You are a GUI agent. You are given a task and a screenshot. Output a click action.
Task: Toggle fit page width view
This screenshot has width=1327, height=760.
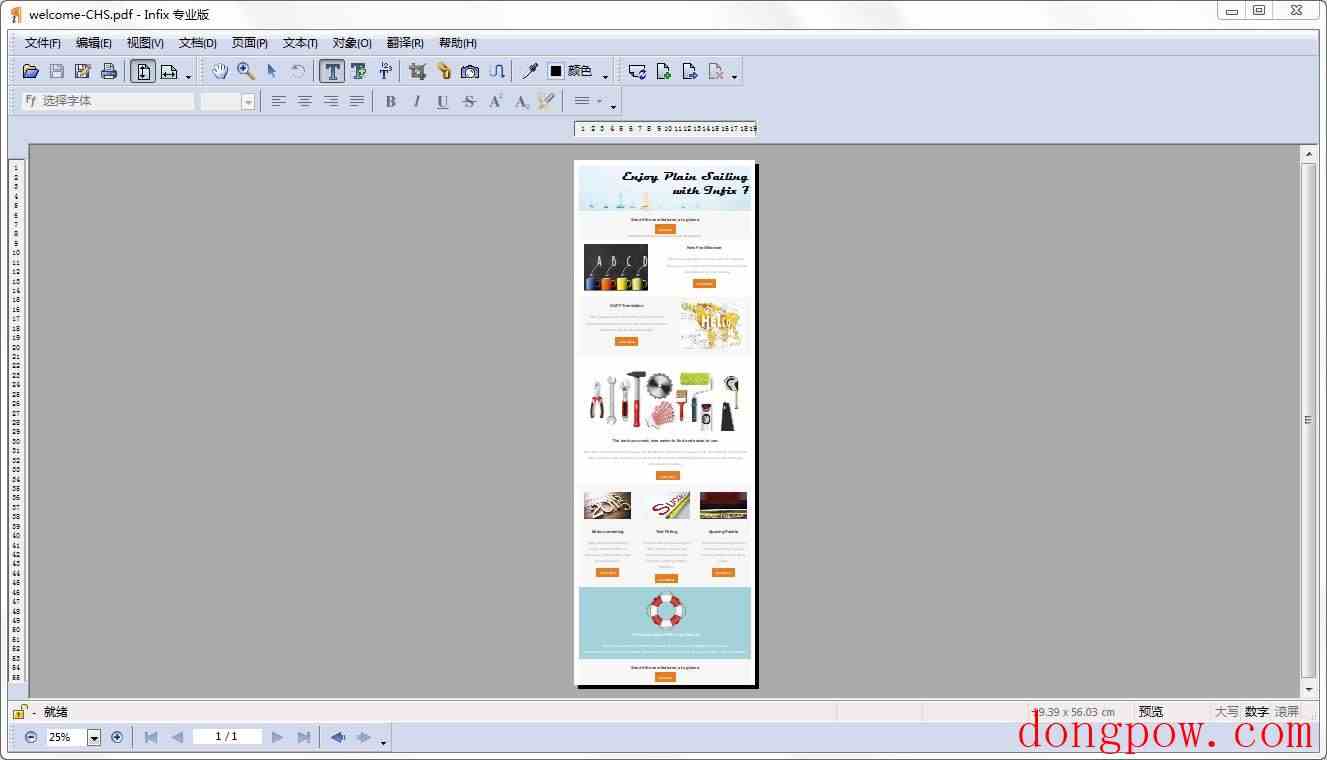169,71
